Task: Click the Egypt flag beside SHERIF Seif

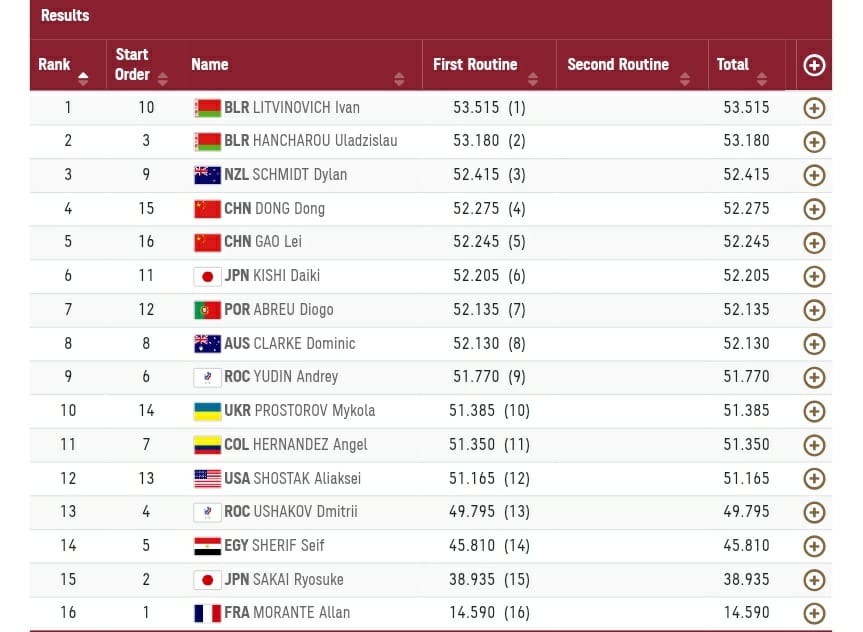Action: [x=207, y=546]
